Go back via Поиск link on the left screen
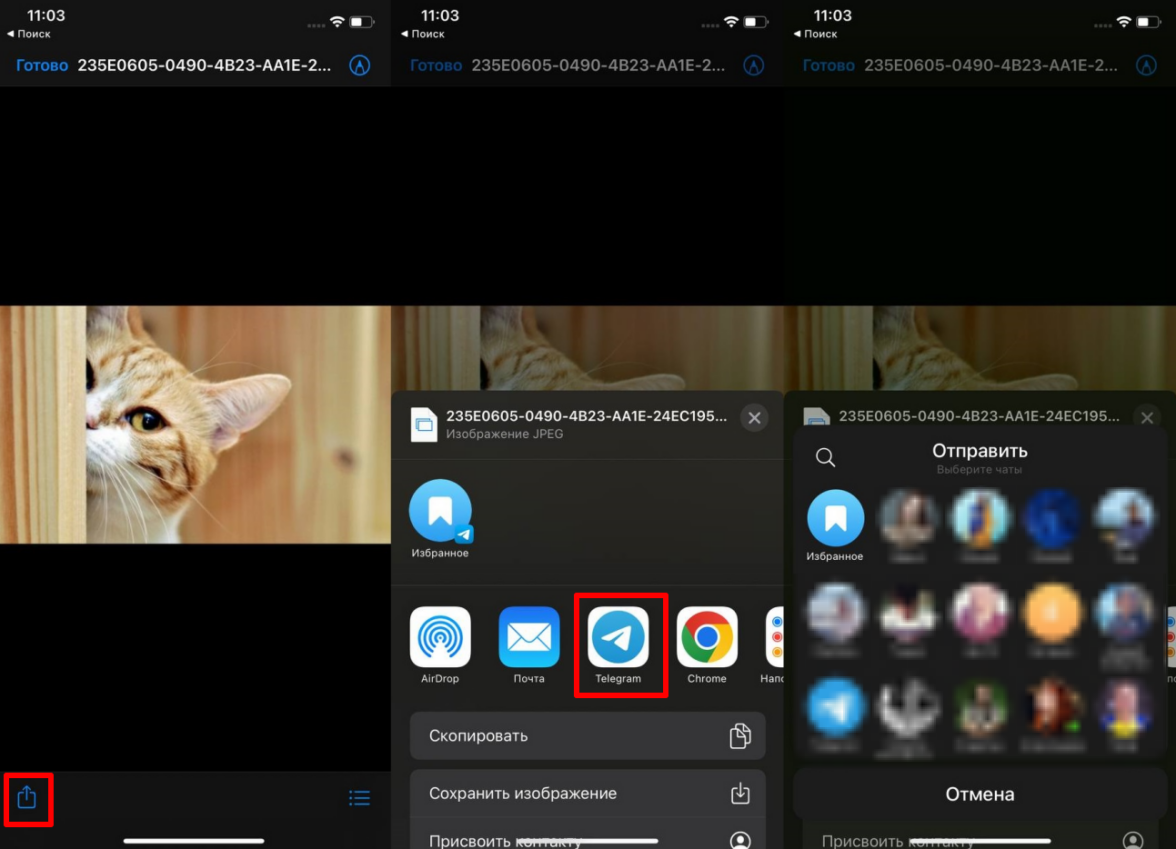Image resolution: width=1176 pixels, height=849 pixels. [x=29, y=34]
